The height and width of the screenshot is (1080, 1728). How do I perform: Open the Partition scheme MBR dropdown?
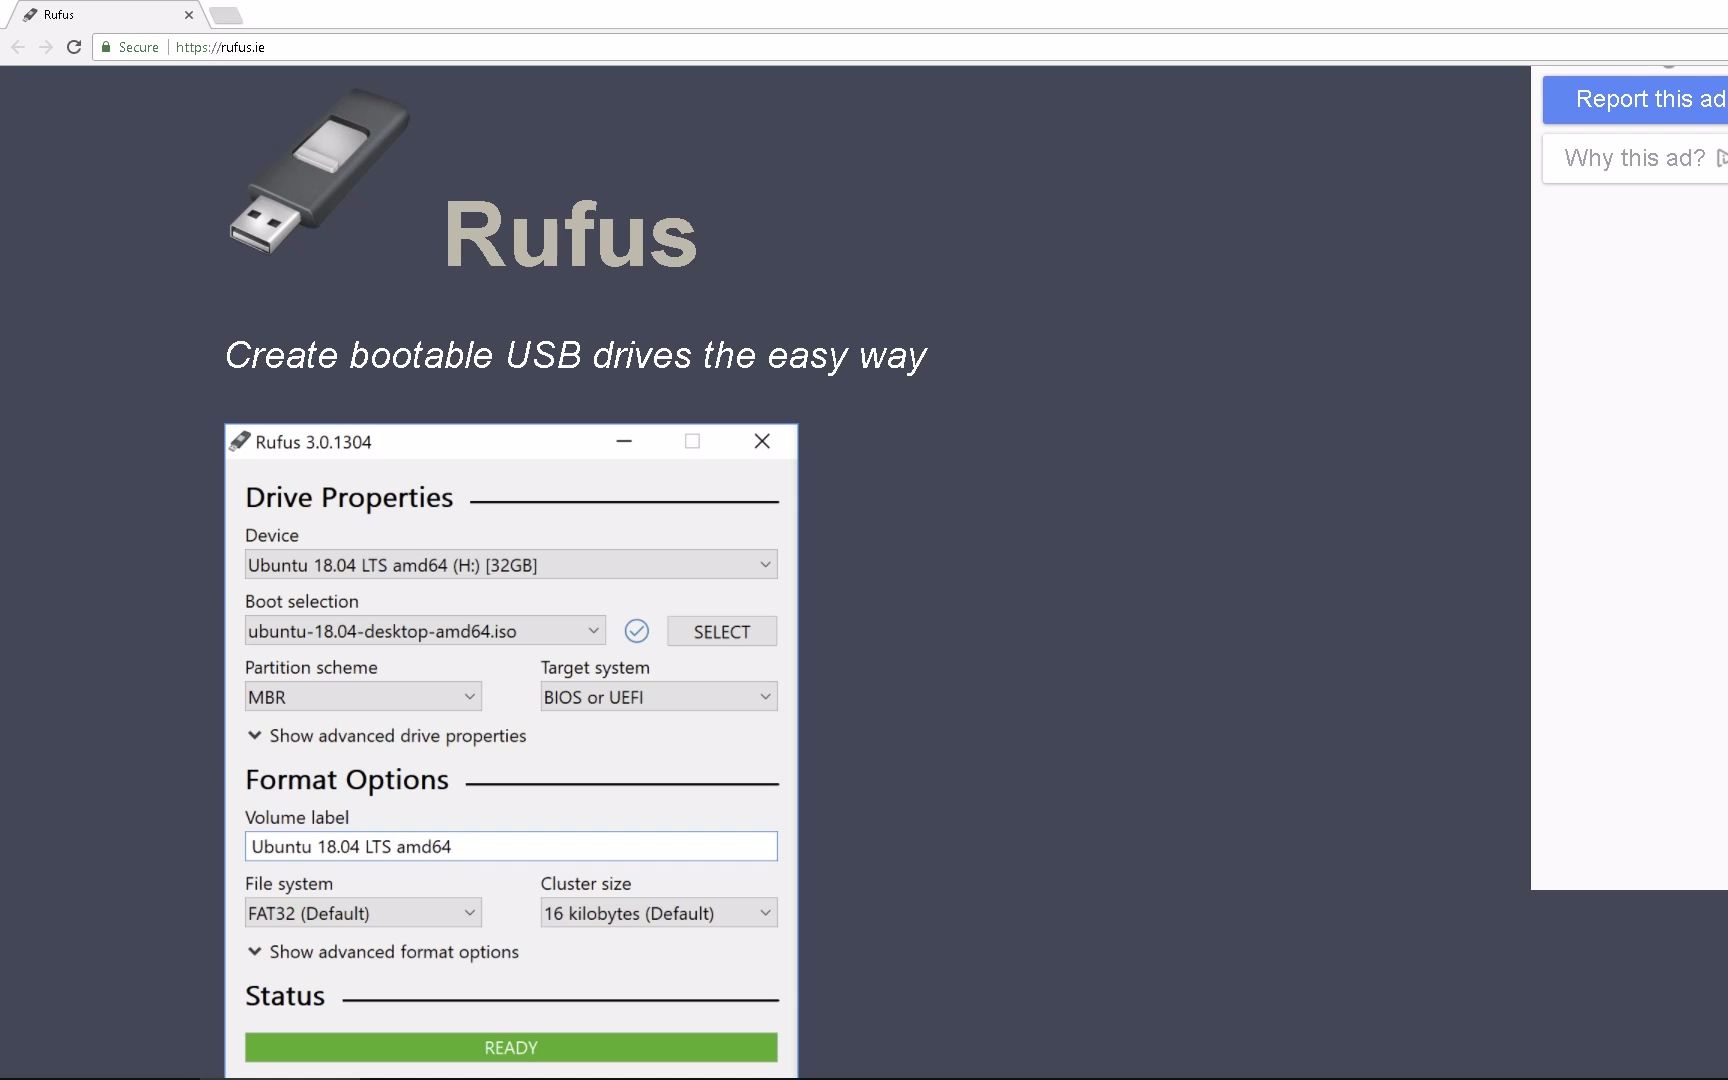tap(363, 697)
